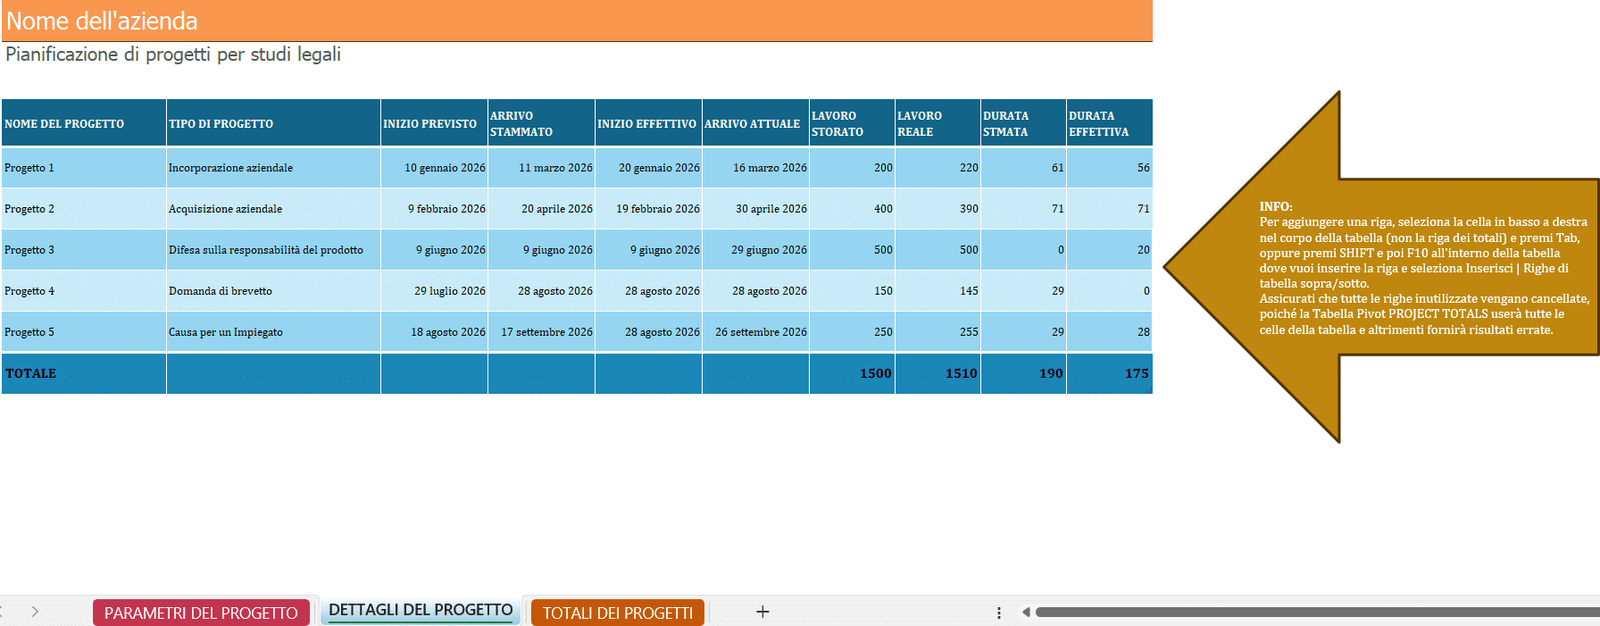
Task: Click the next sheet navigation arrow
Action: [35, 612]
